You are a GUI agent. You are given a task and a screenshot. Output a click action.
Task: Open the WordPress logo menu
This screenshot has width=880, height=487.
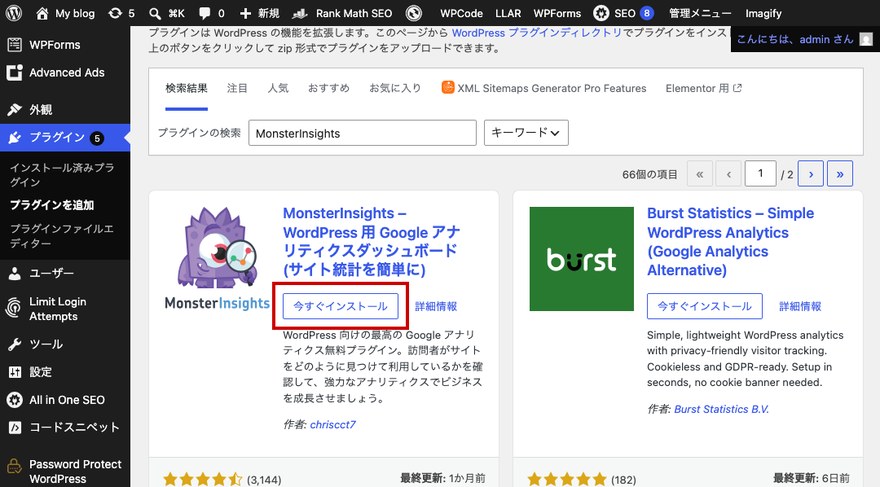[13, 13]
